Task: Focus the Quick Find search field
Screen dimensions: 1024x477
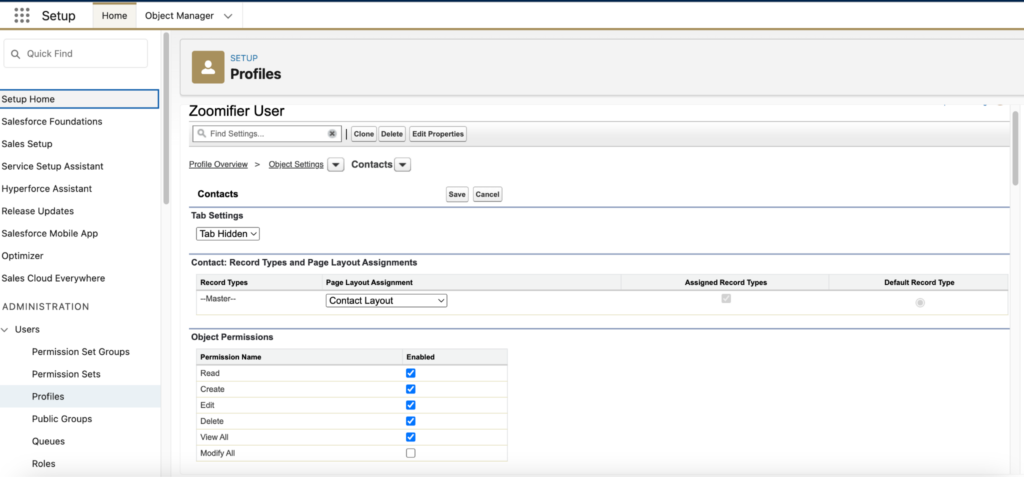Action: (x=76, y=54)
